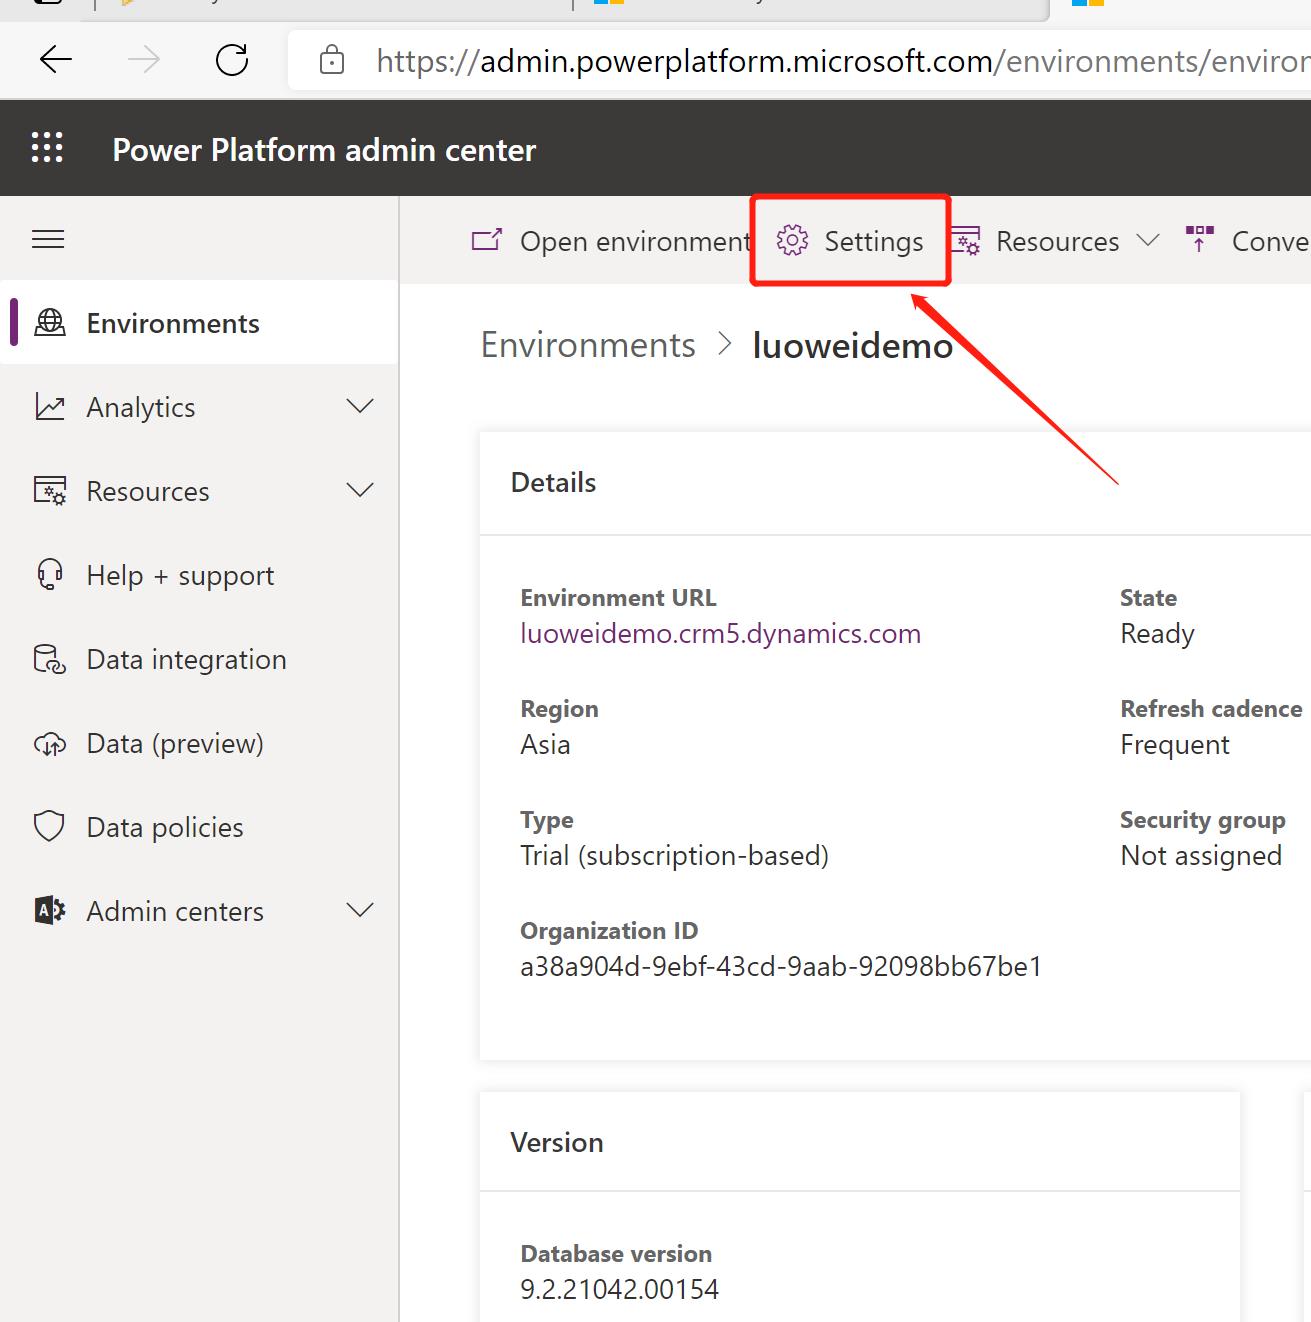Click the site lock icon
The image size is (1311, 1322).
(332, 60)
